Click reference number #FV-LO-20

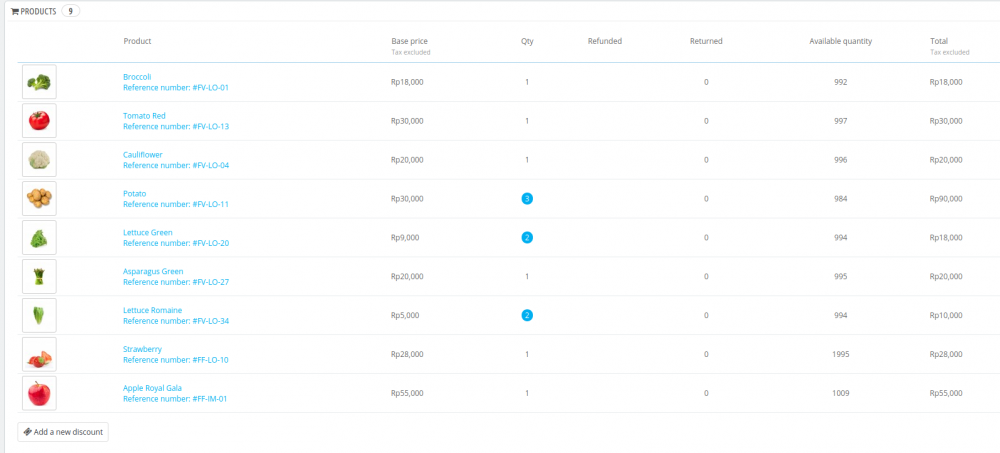coord(176,243)
